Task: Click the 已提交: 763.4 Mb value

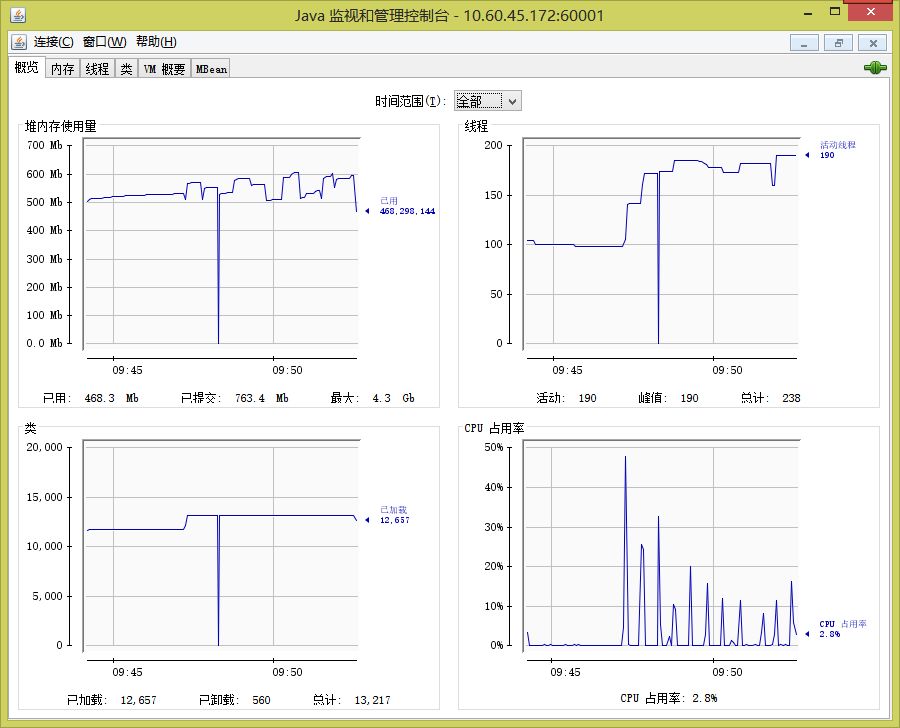Action: click(235, 398)
